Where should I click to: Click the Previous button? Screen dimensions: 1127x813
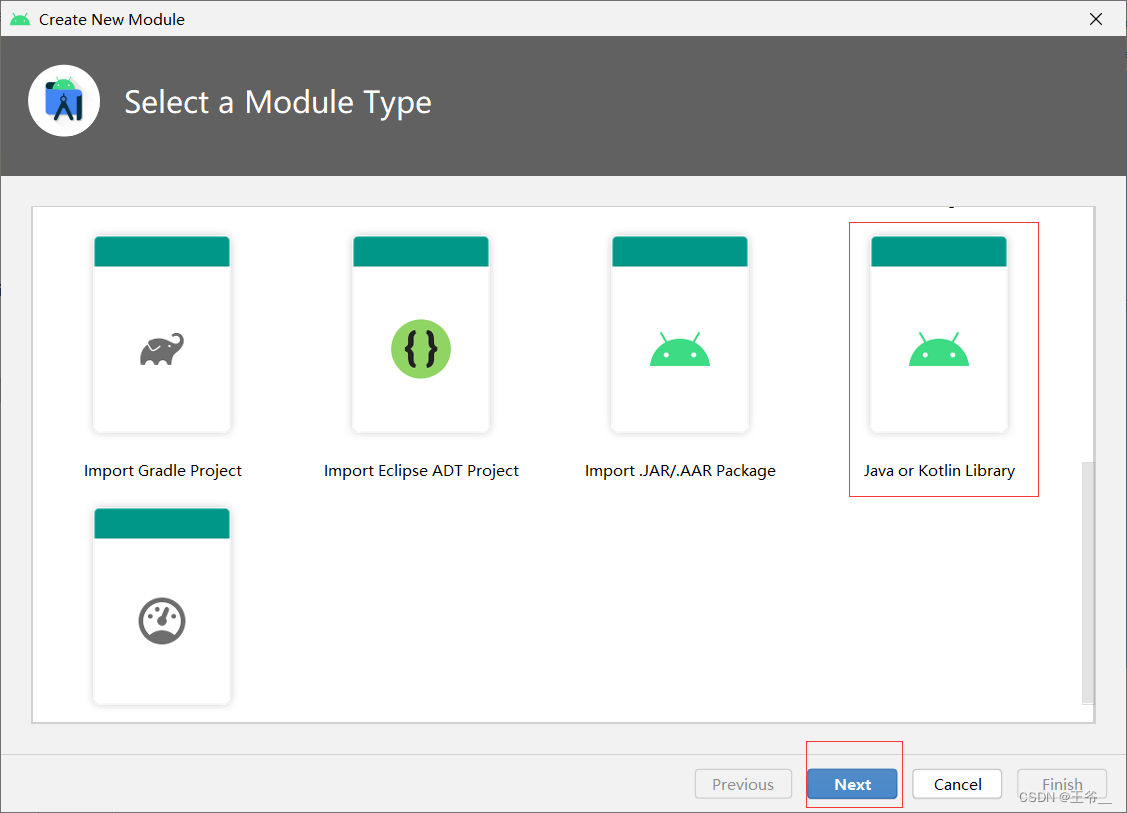[x=743, y=784]
